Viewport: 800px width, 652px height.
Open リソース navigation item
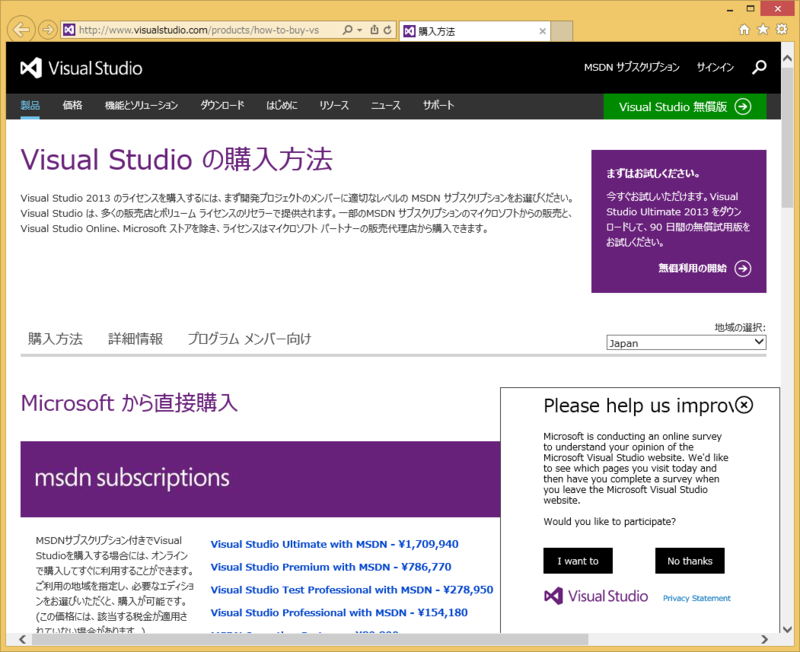(x=334, y=105)
